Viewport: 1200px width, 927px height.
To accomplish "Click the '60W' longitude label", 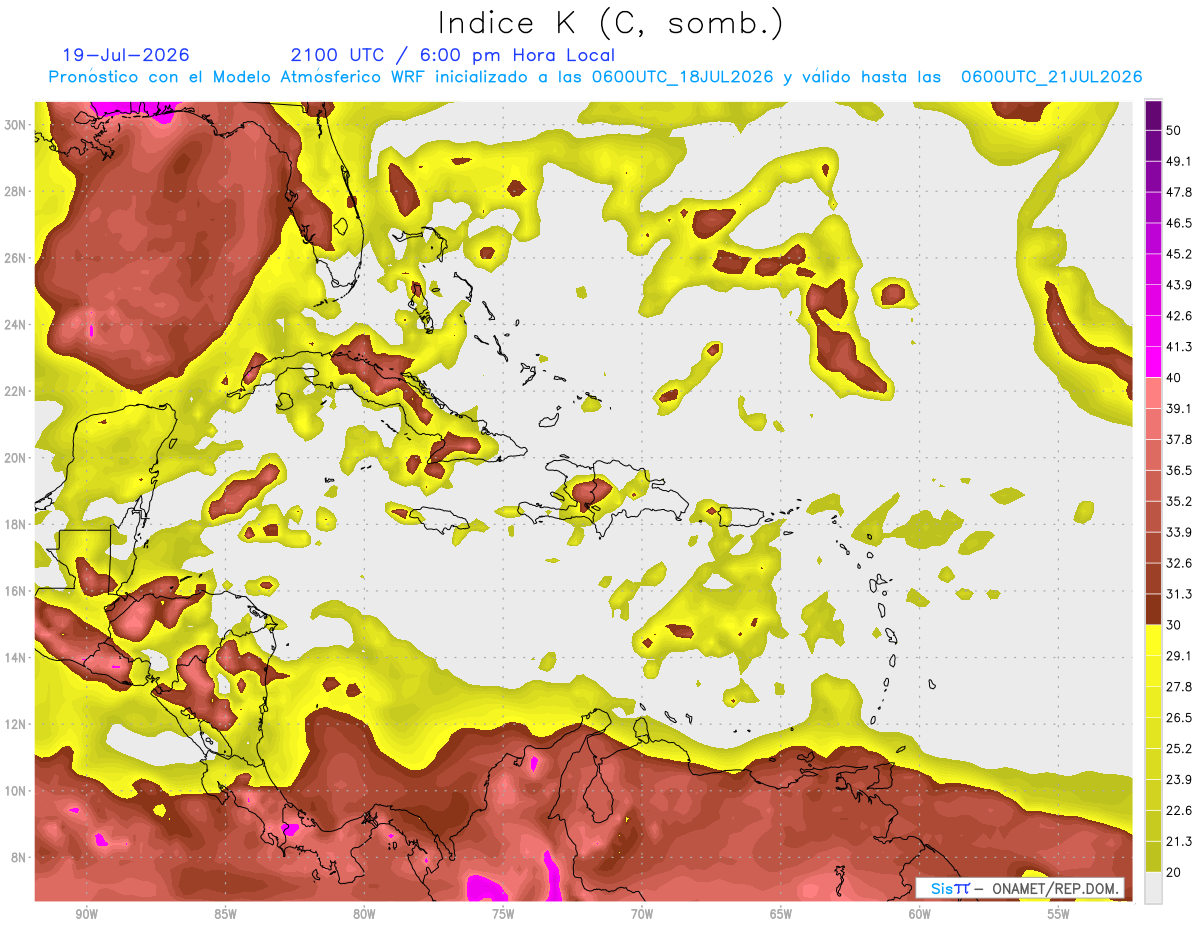I will pos(920,914).
